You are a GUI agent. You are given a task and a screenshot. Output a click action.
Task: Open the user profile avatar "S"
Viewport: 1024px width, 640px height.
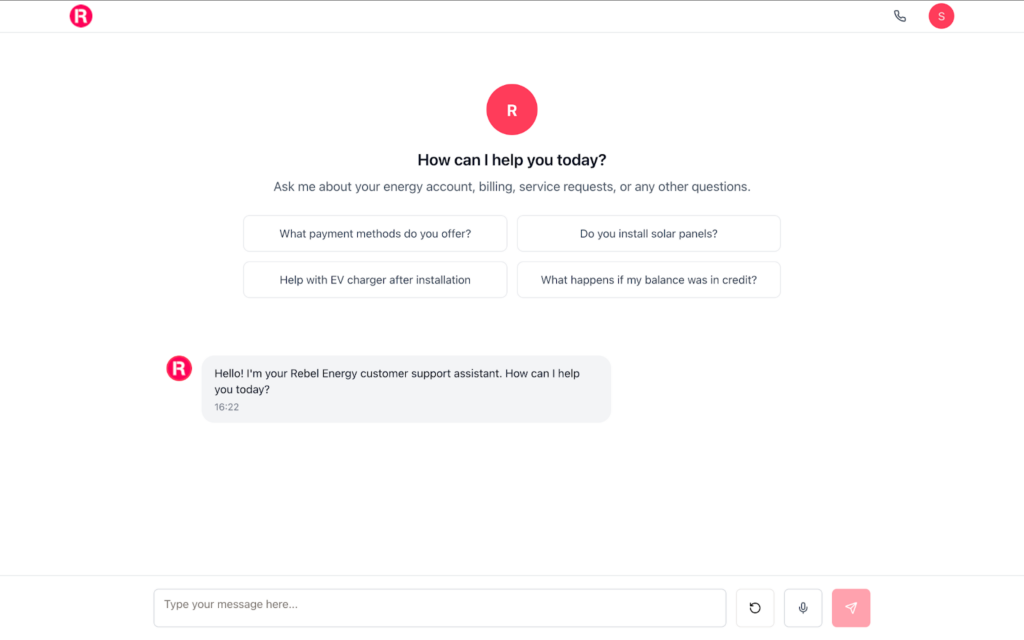[x=941, y=16]
